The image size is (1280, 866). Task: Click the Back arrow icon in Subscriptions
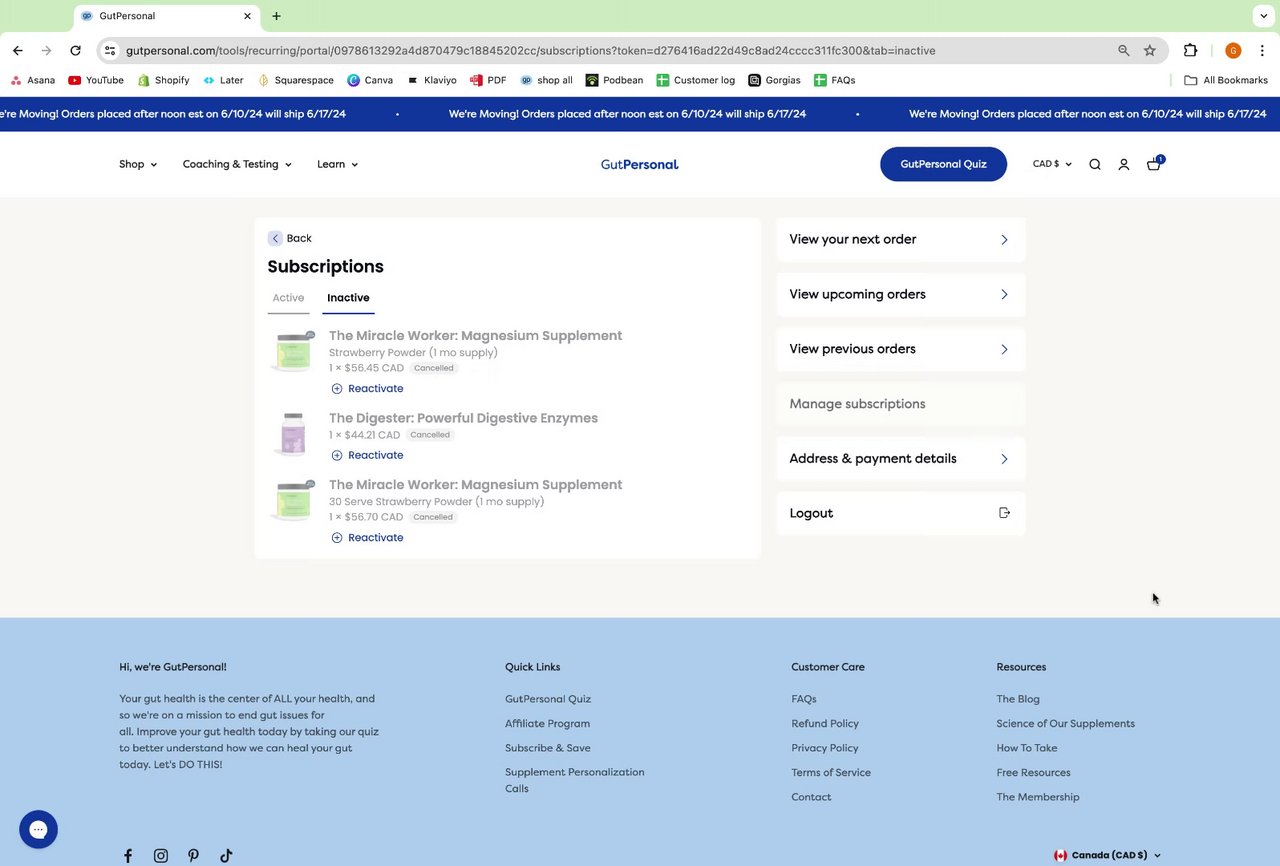pyautogui.click(x=275, y=238)
